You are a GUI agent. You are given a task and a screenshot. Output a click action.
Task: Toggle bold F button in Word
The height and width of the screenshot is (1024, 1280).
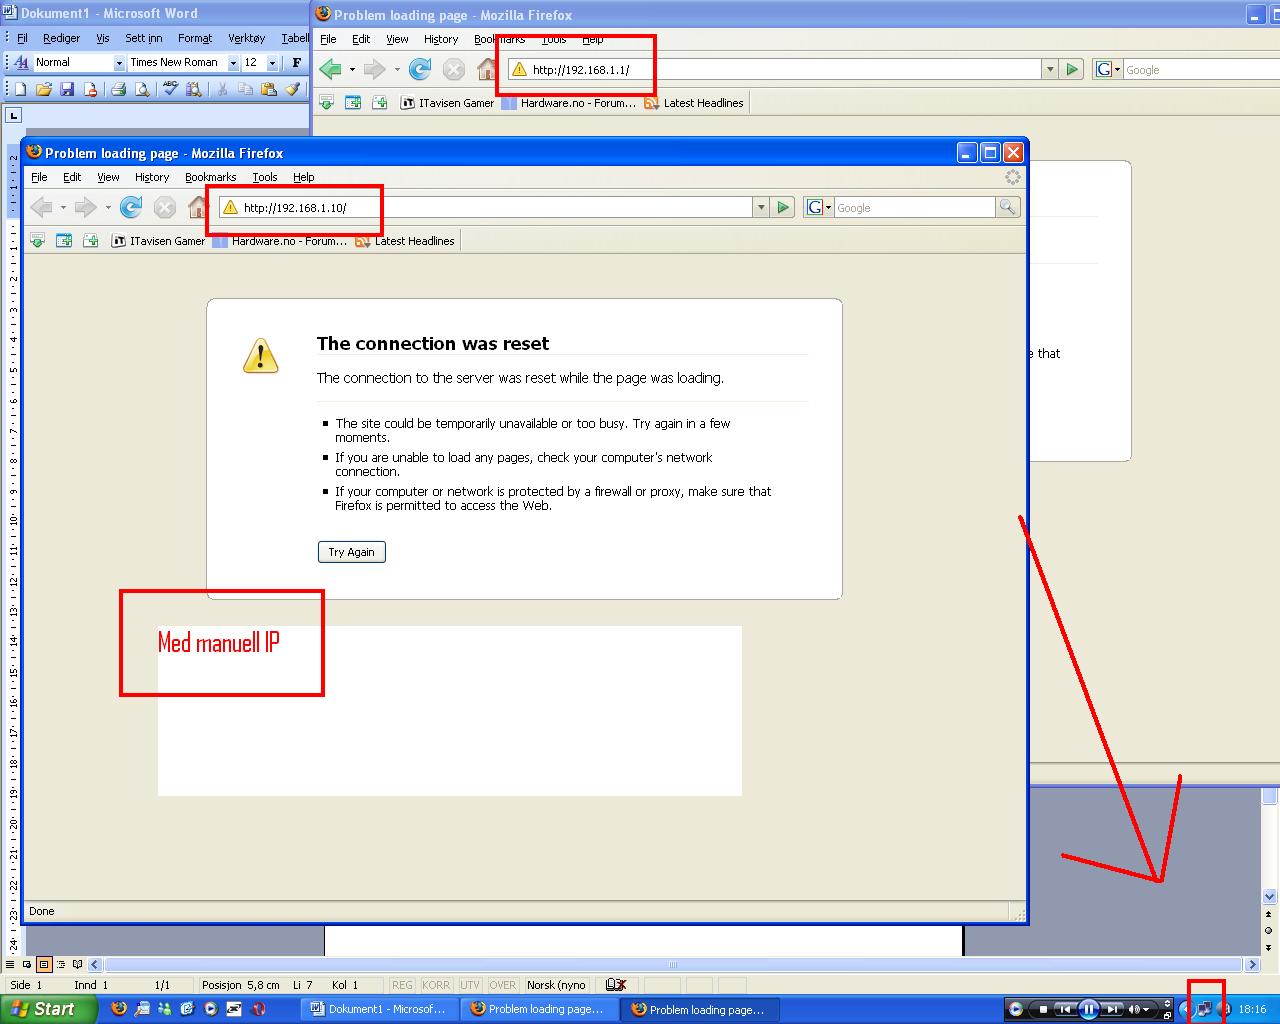pos(296,63)
